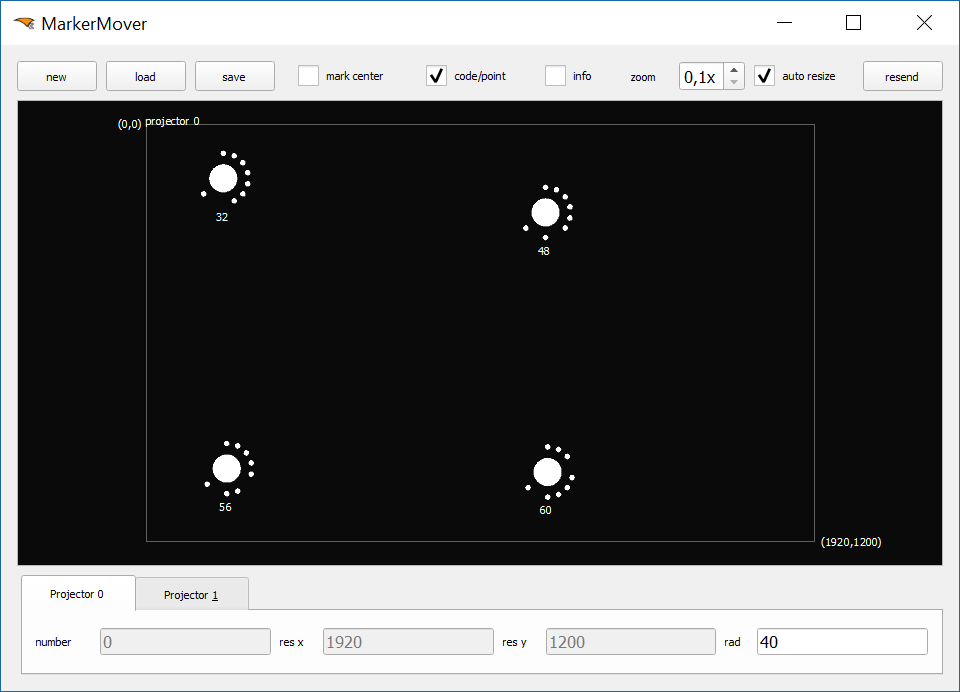Select marker 48 circle in canvas
960x692 pixels.
(545, 213)
